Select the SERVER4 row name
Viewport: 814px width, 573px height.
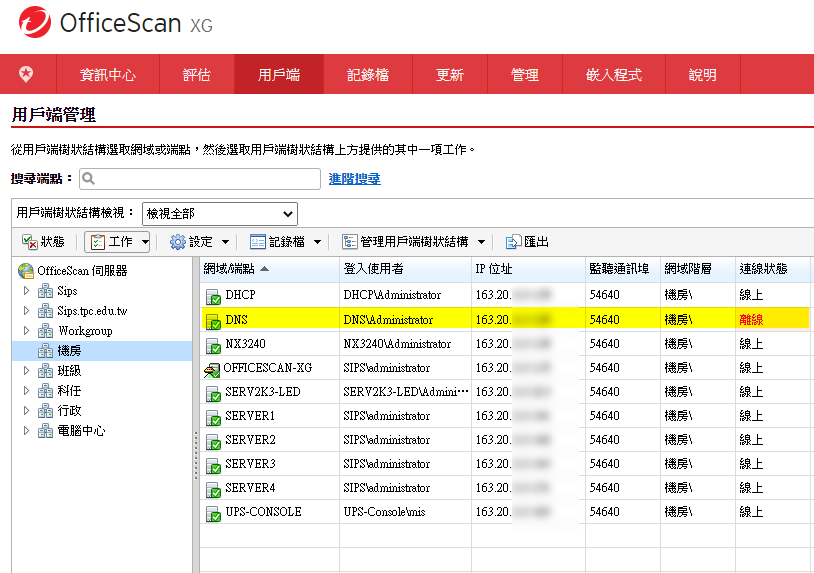250,488
